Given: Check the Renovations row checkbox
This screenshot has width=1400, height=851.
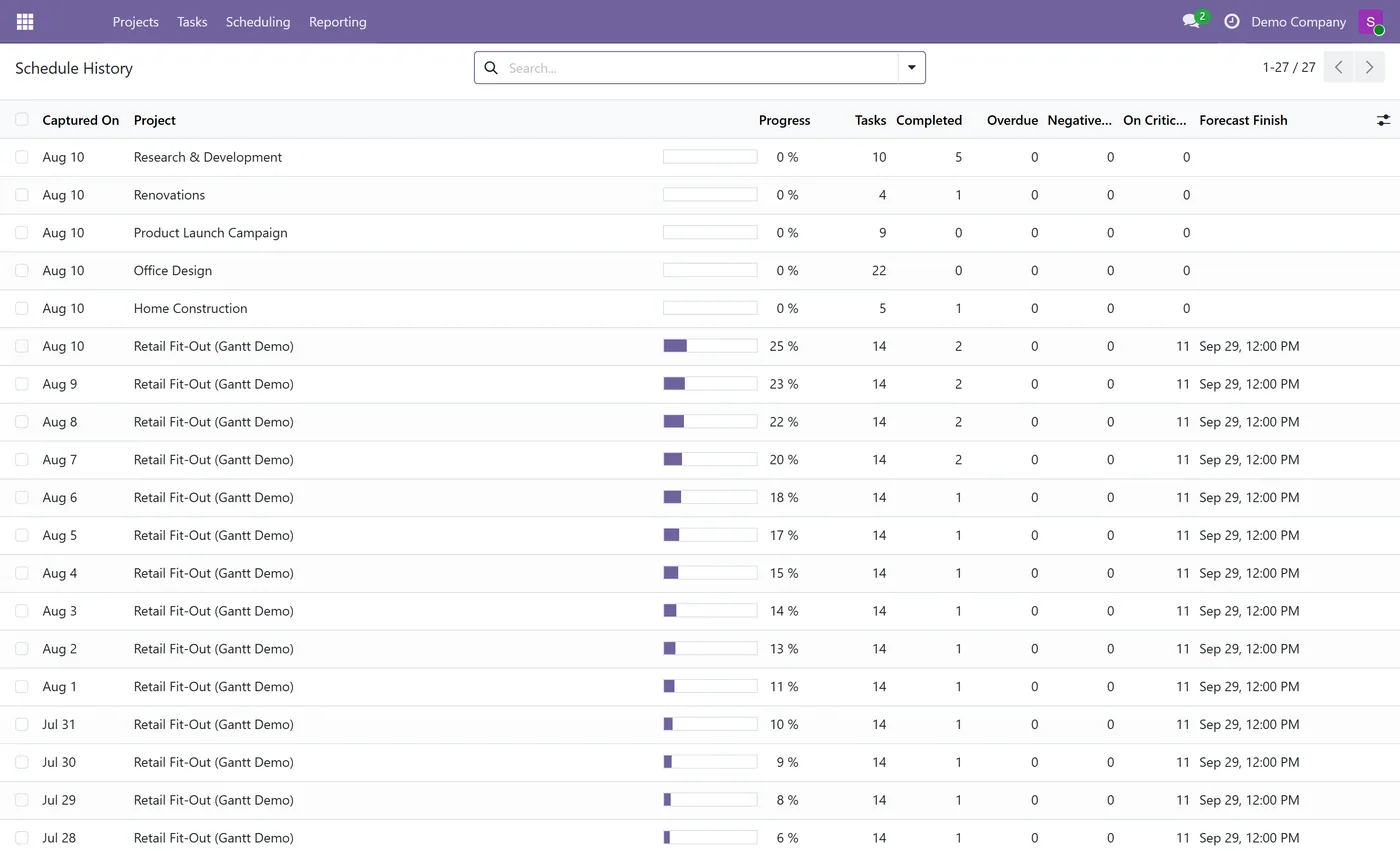Looking at the screenshot, I should pos(21,195).
